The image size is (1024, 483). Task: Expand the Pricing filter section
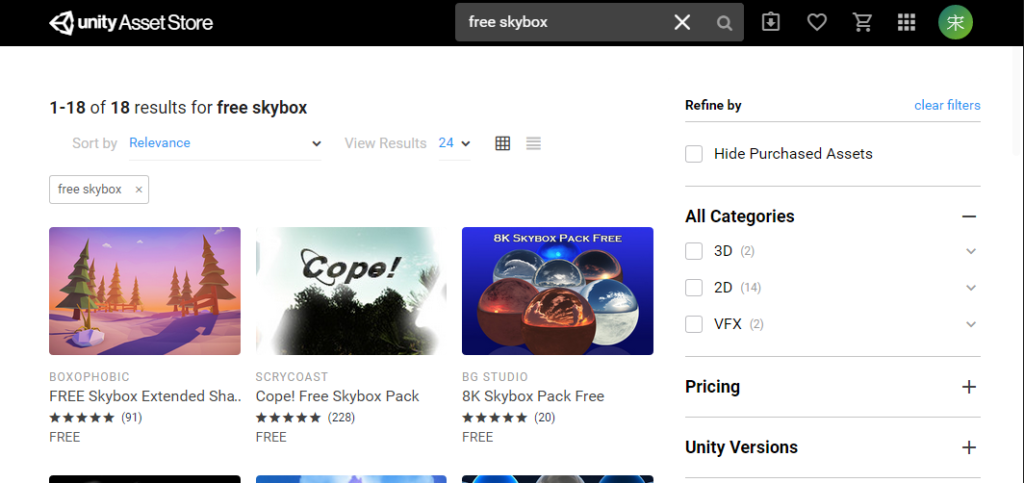point(968,387)
